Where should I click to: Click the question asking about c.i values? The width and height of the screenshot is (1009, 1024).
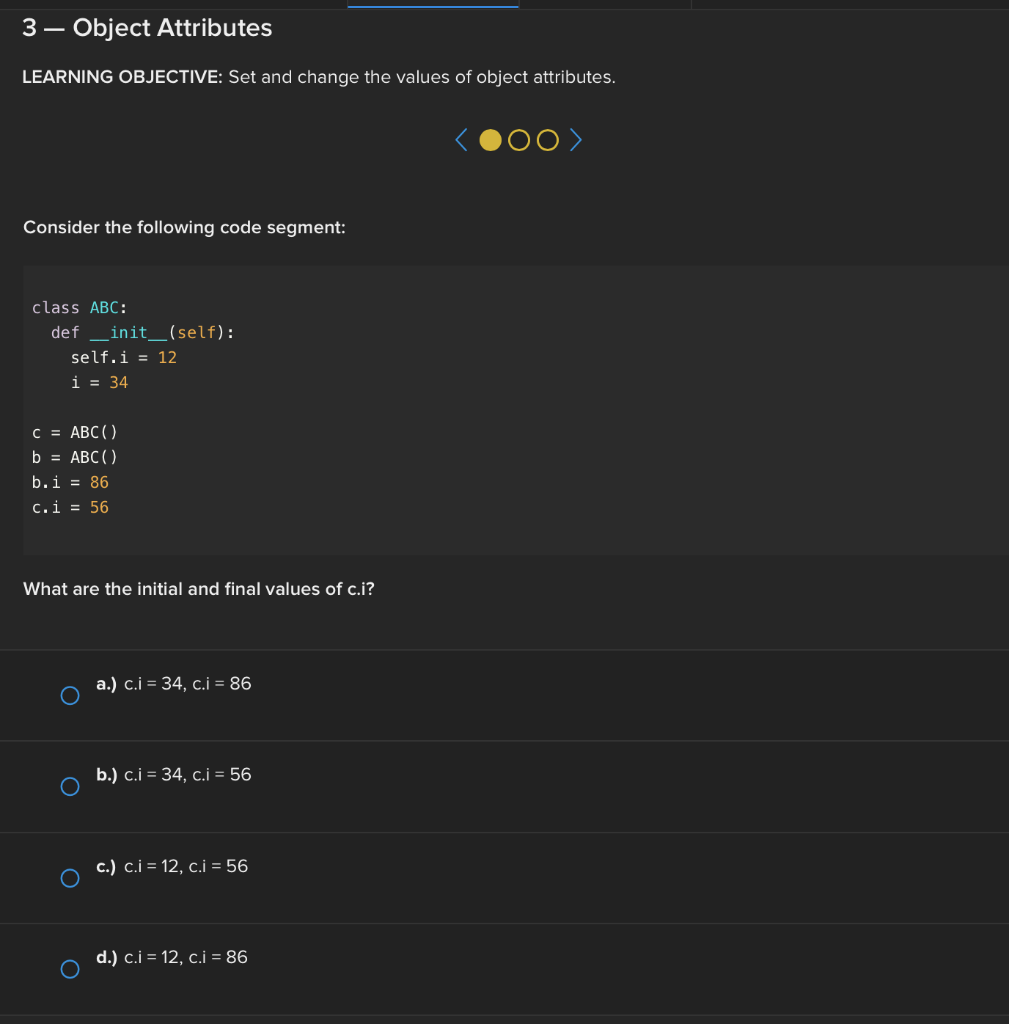[x=198, y=589]
